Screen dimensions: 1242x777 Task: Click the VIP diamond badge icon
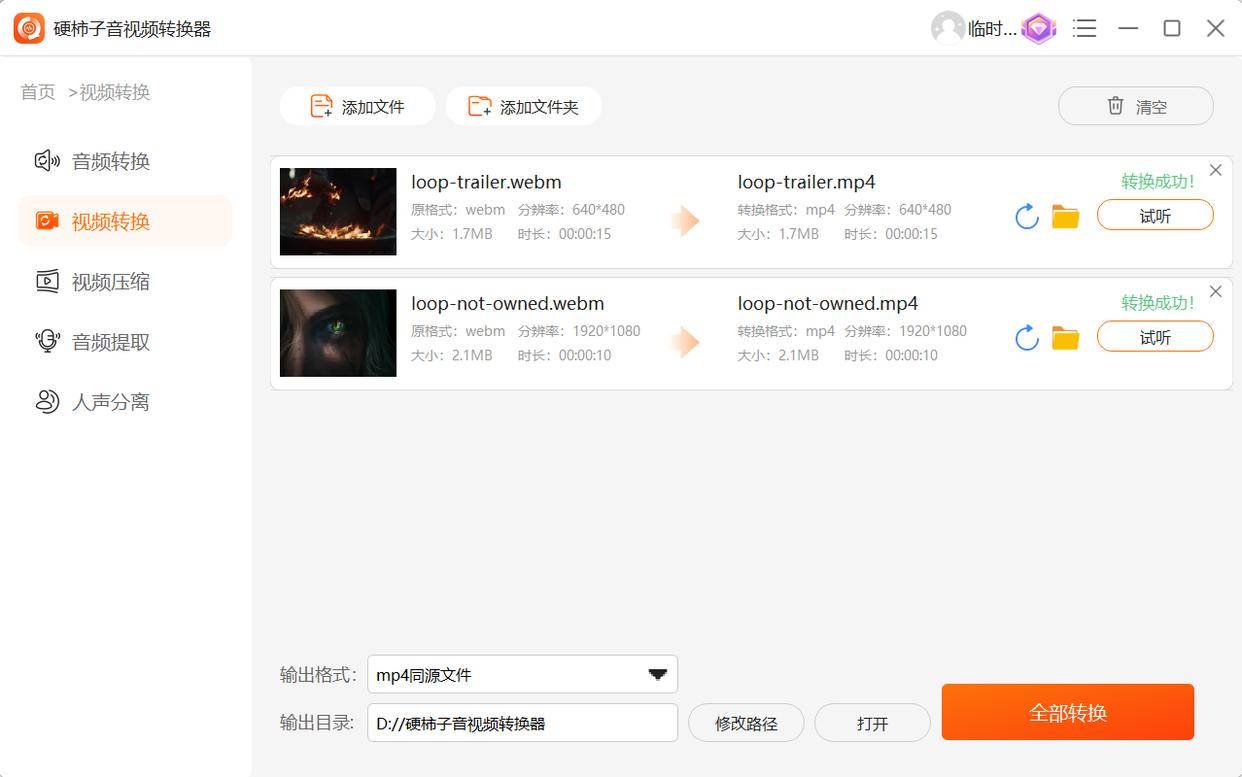pos(1039,28)
